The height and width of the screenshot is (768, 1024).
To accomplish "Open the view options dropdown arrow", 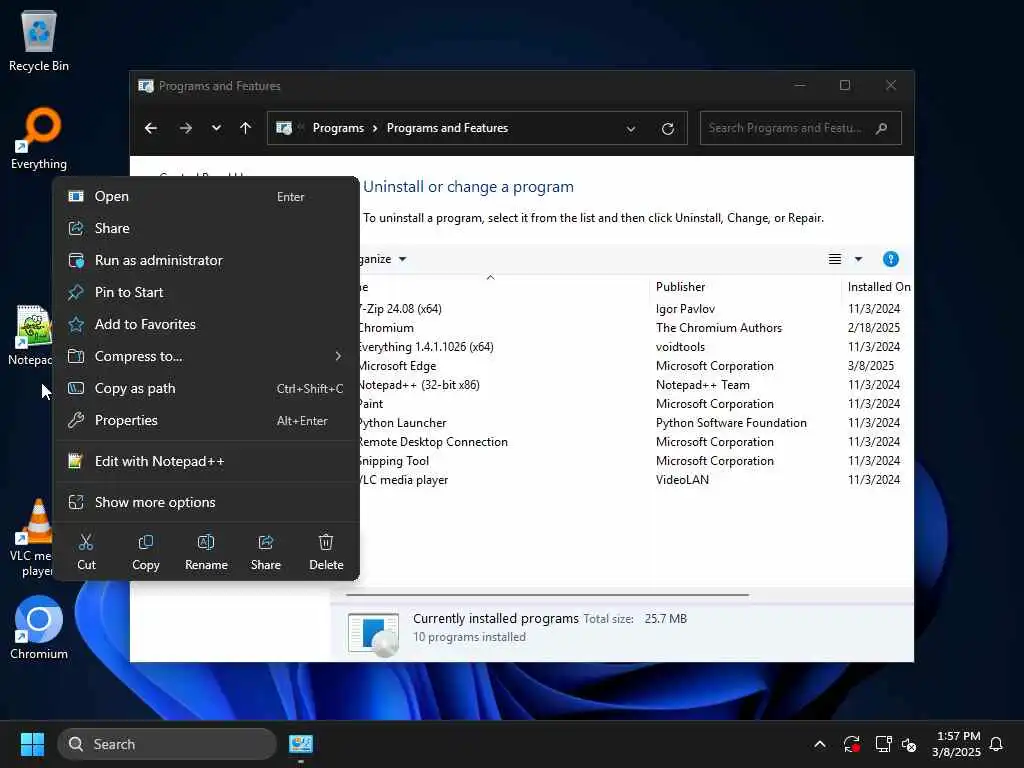I will click(x=858, y=259).
